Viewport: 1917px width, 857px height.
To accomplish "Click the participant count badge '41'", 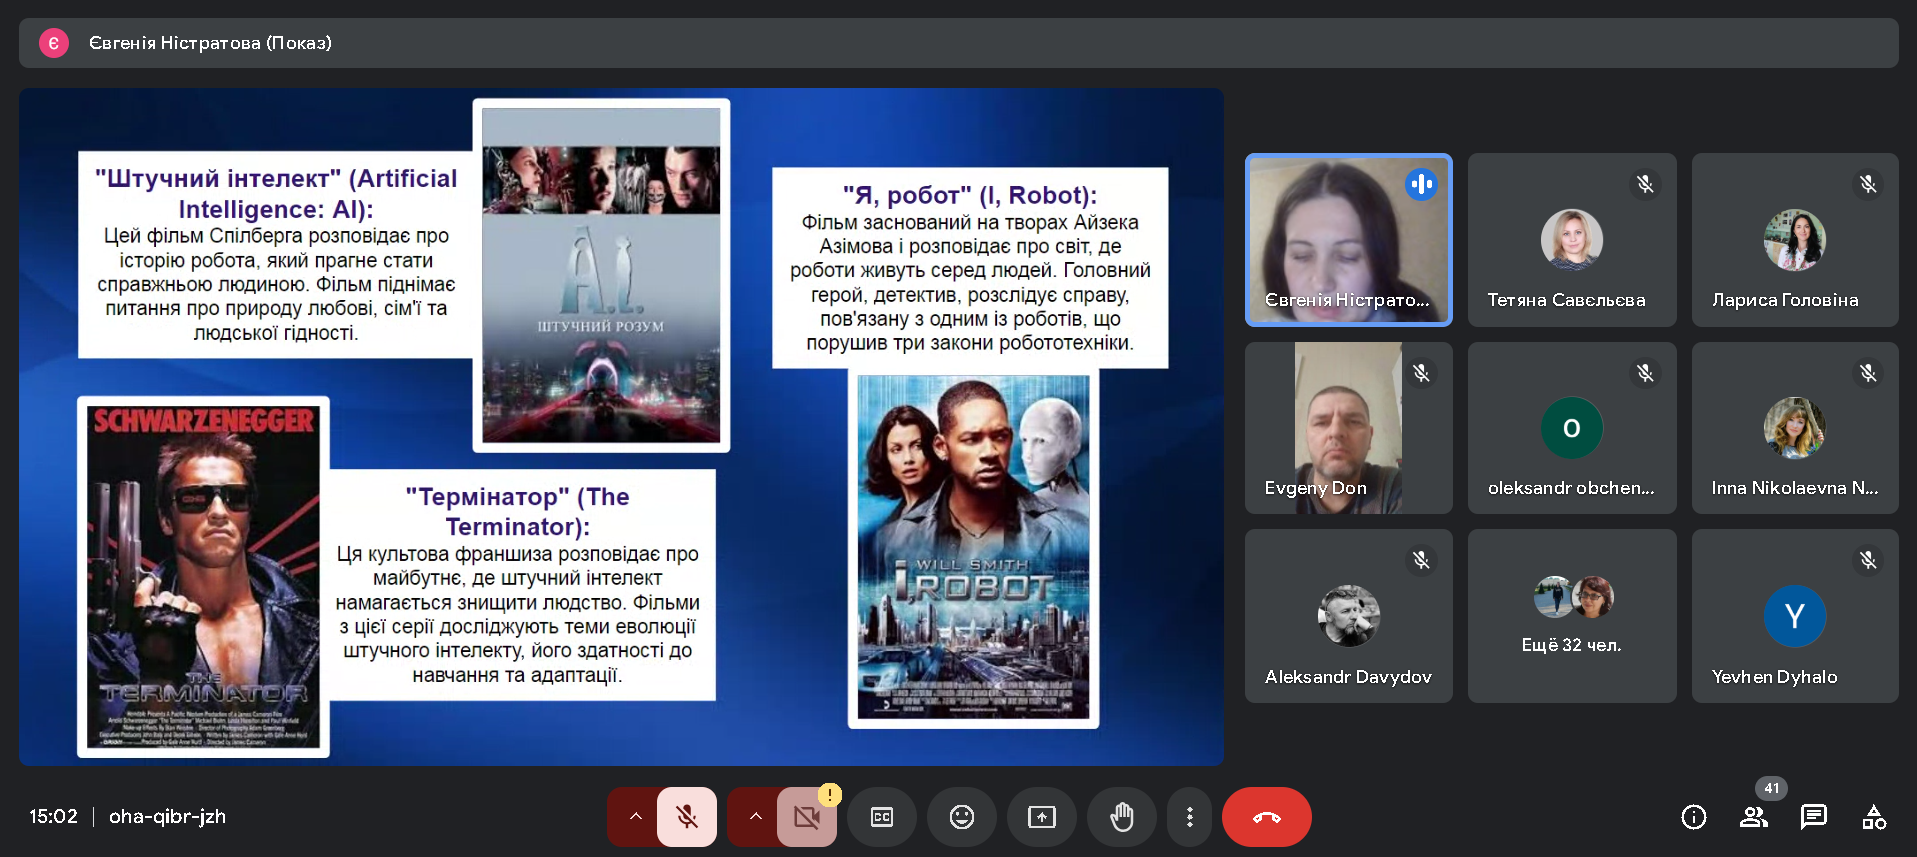I will pos(1771,788).
